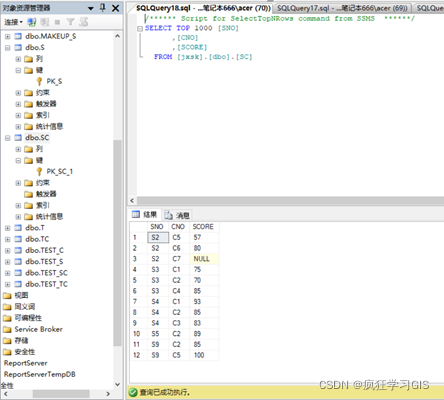Click the filter icon in Object Explorer toolbar
The width and height of the screenshot is (444, 400).
(x=70, y=22)
